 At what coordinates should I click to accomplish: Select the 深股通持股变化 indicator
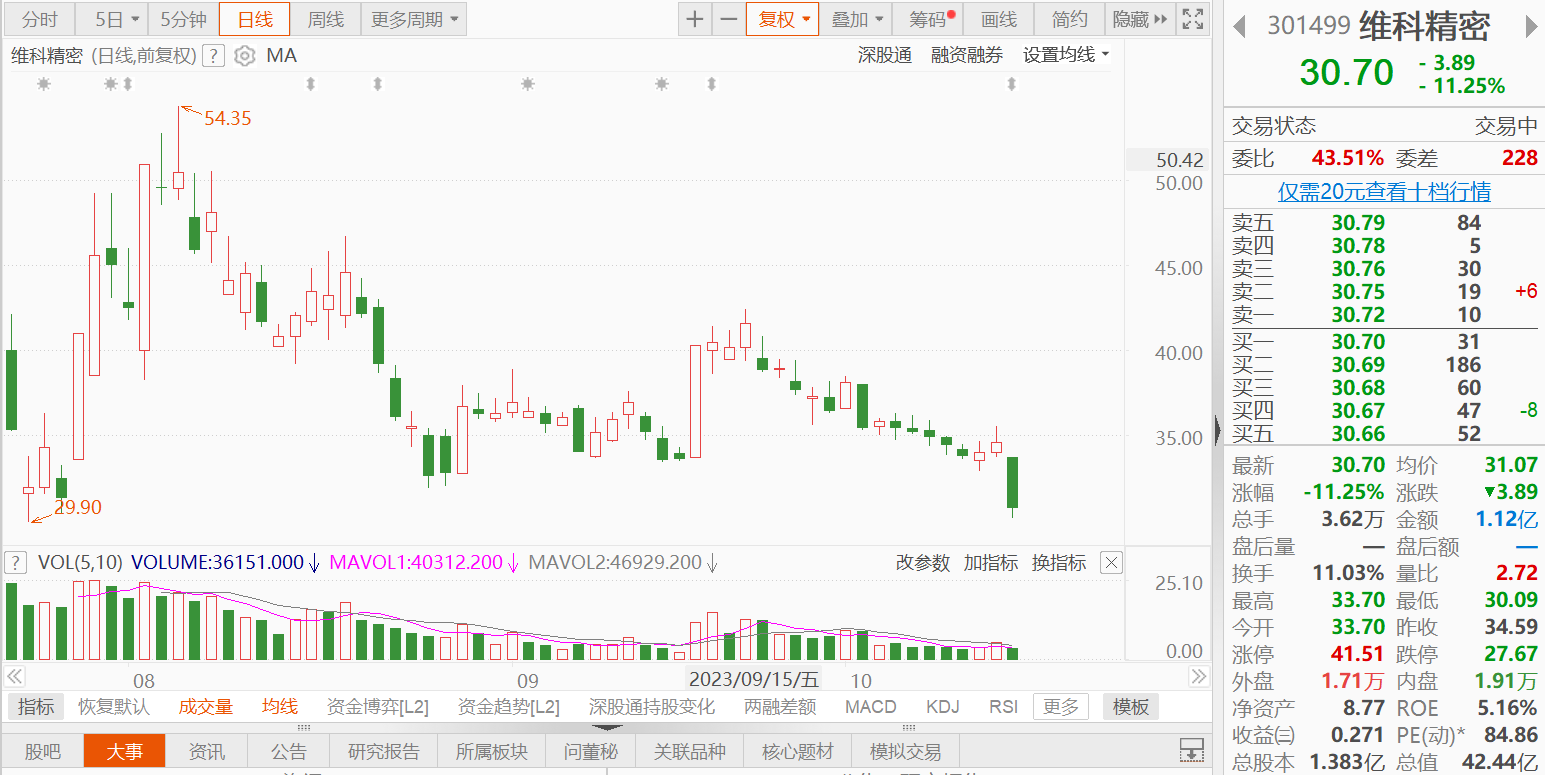[652, 707]
